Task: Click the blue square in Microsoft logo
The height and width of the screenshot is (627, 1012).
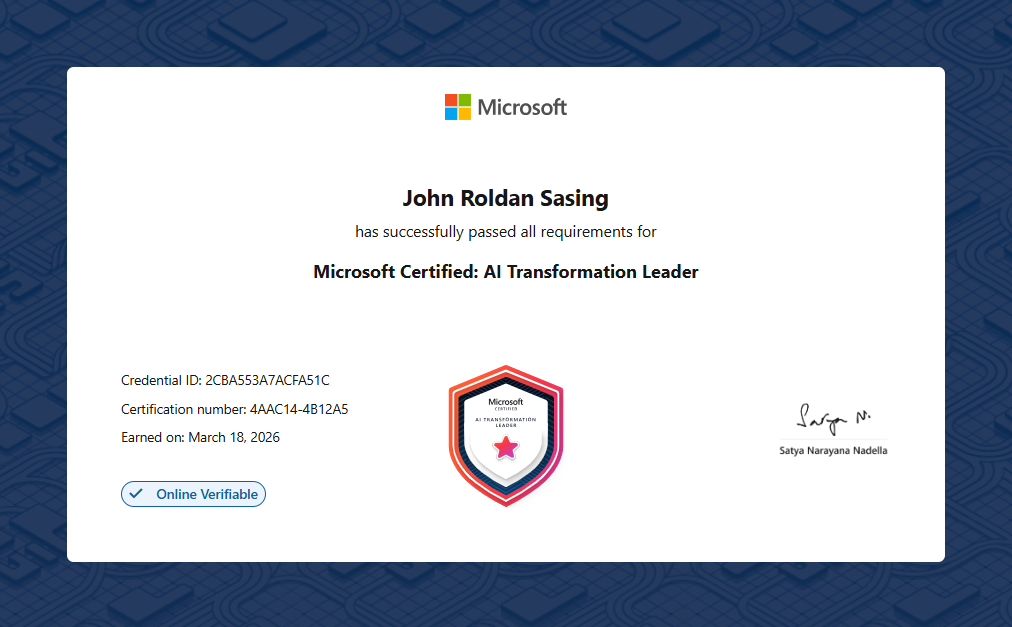Action: 451,114
